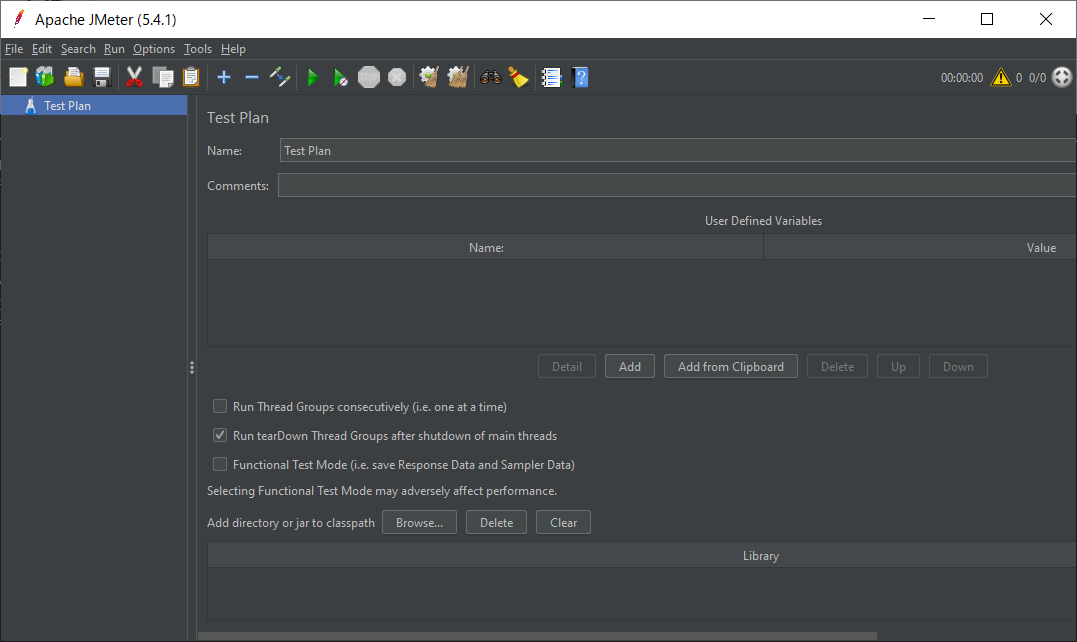Open the Run menu
Screen dimensions: 1077x642
point(114,49)
